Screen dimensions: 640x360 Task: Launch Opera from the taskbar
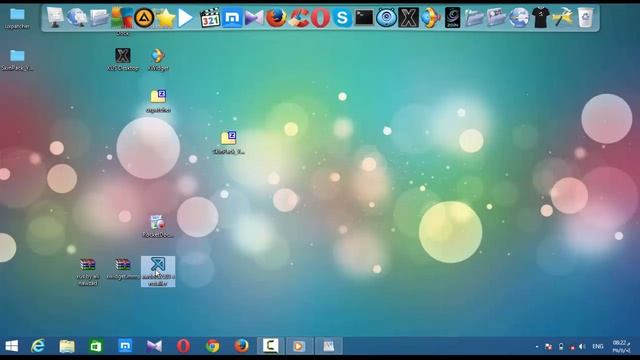183,346
